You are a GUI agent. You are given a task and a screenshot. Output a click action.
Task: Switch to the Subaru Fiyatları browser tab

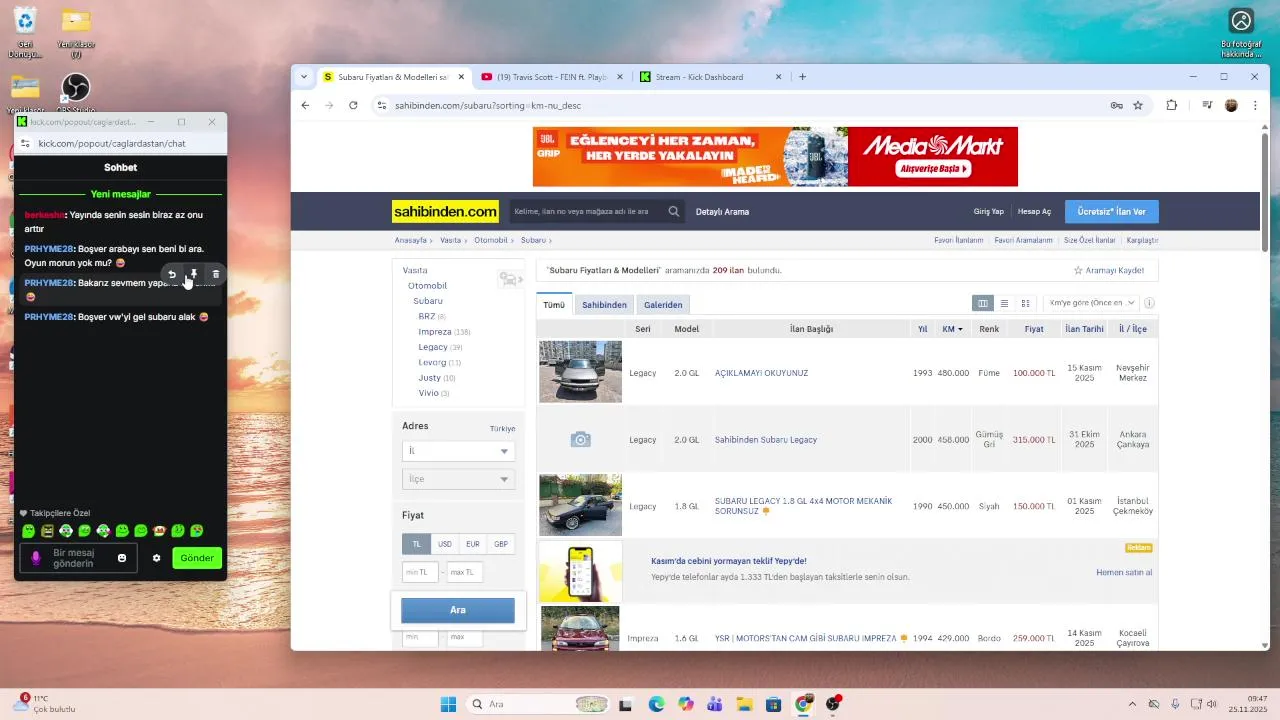click(392, 77)
